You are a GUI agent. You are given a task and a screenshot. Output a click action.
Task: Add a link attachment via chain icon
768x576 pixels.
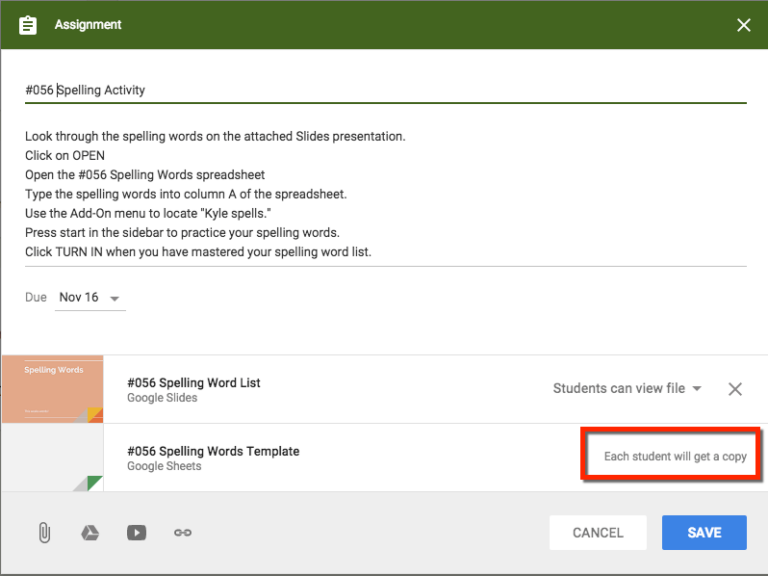coord(182,533)
